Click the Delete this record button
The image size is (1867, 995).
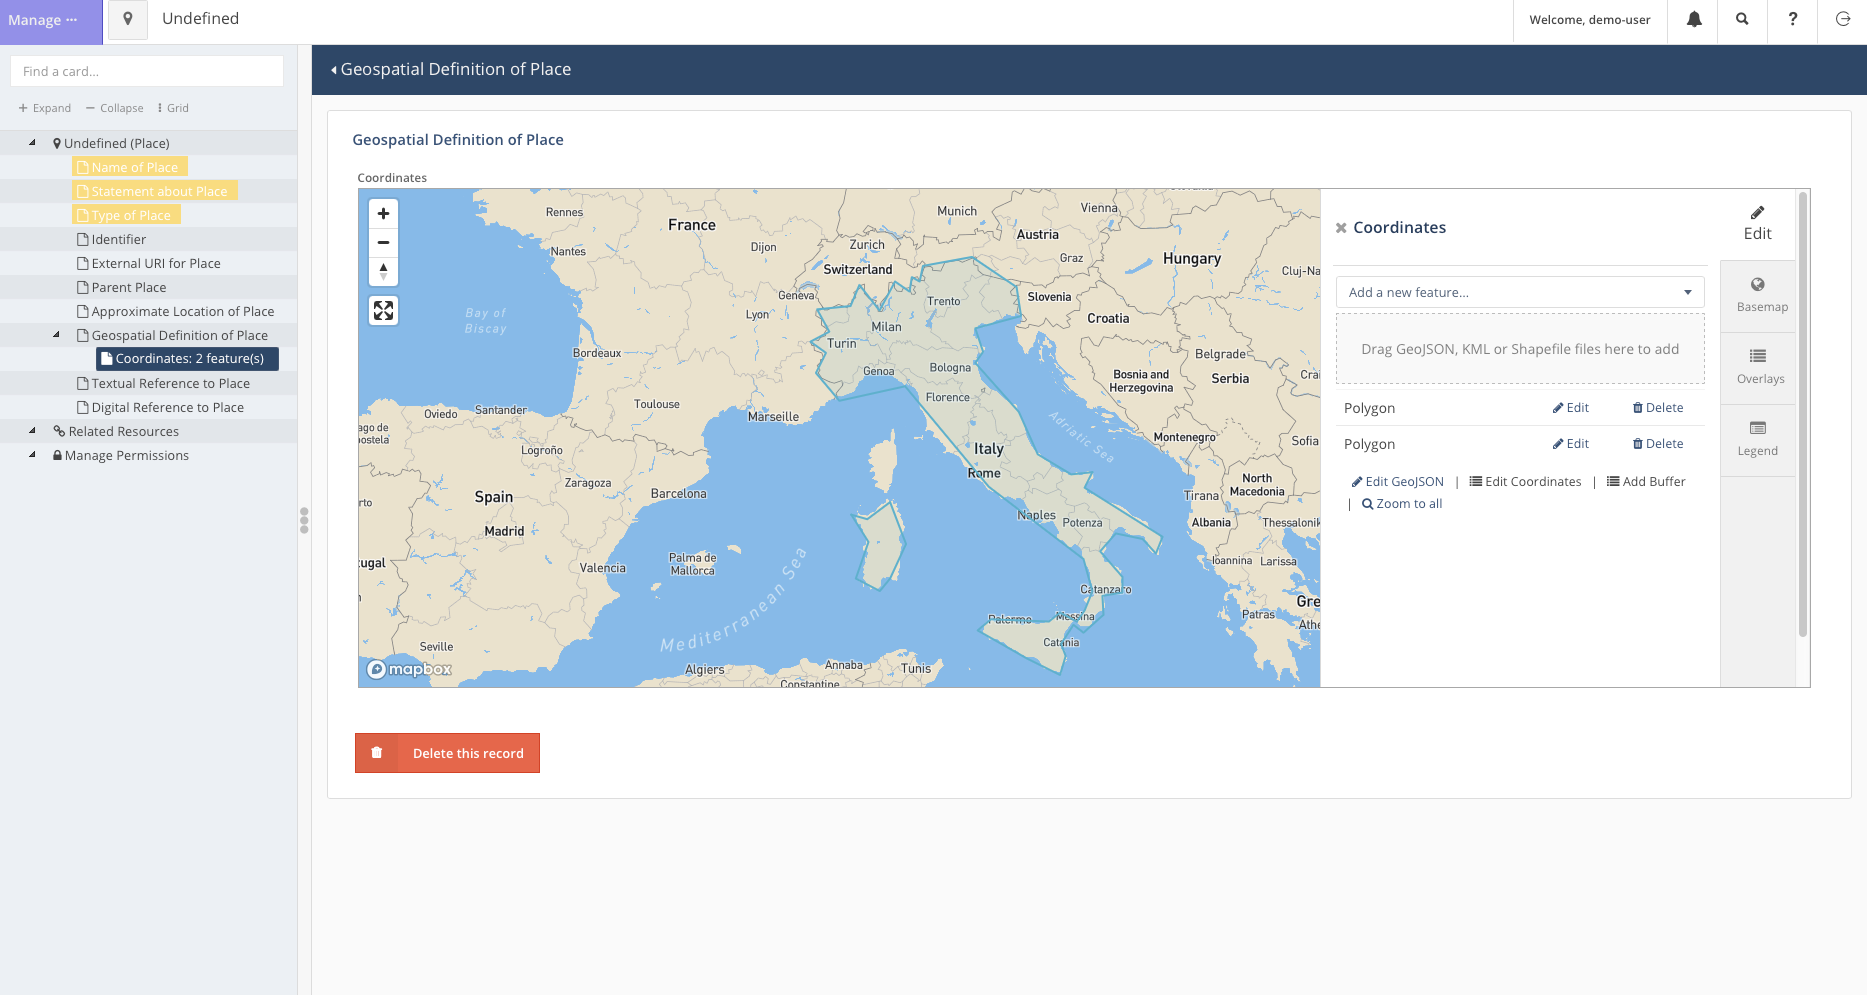pyautogui.click(x=447, y=753)
